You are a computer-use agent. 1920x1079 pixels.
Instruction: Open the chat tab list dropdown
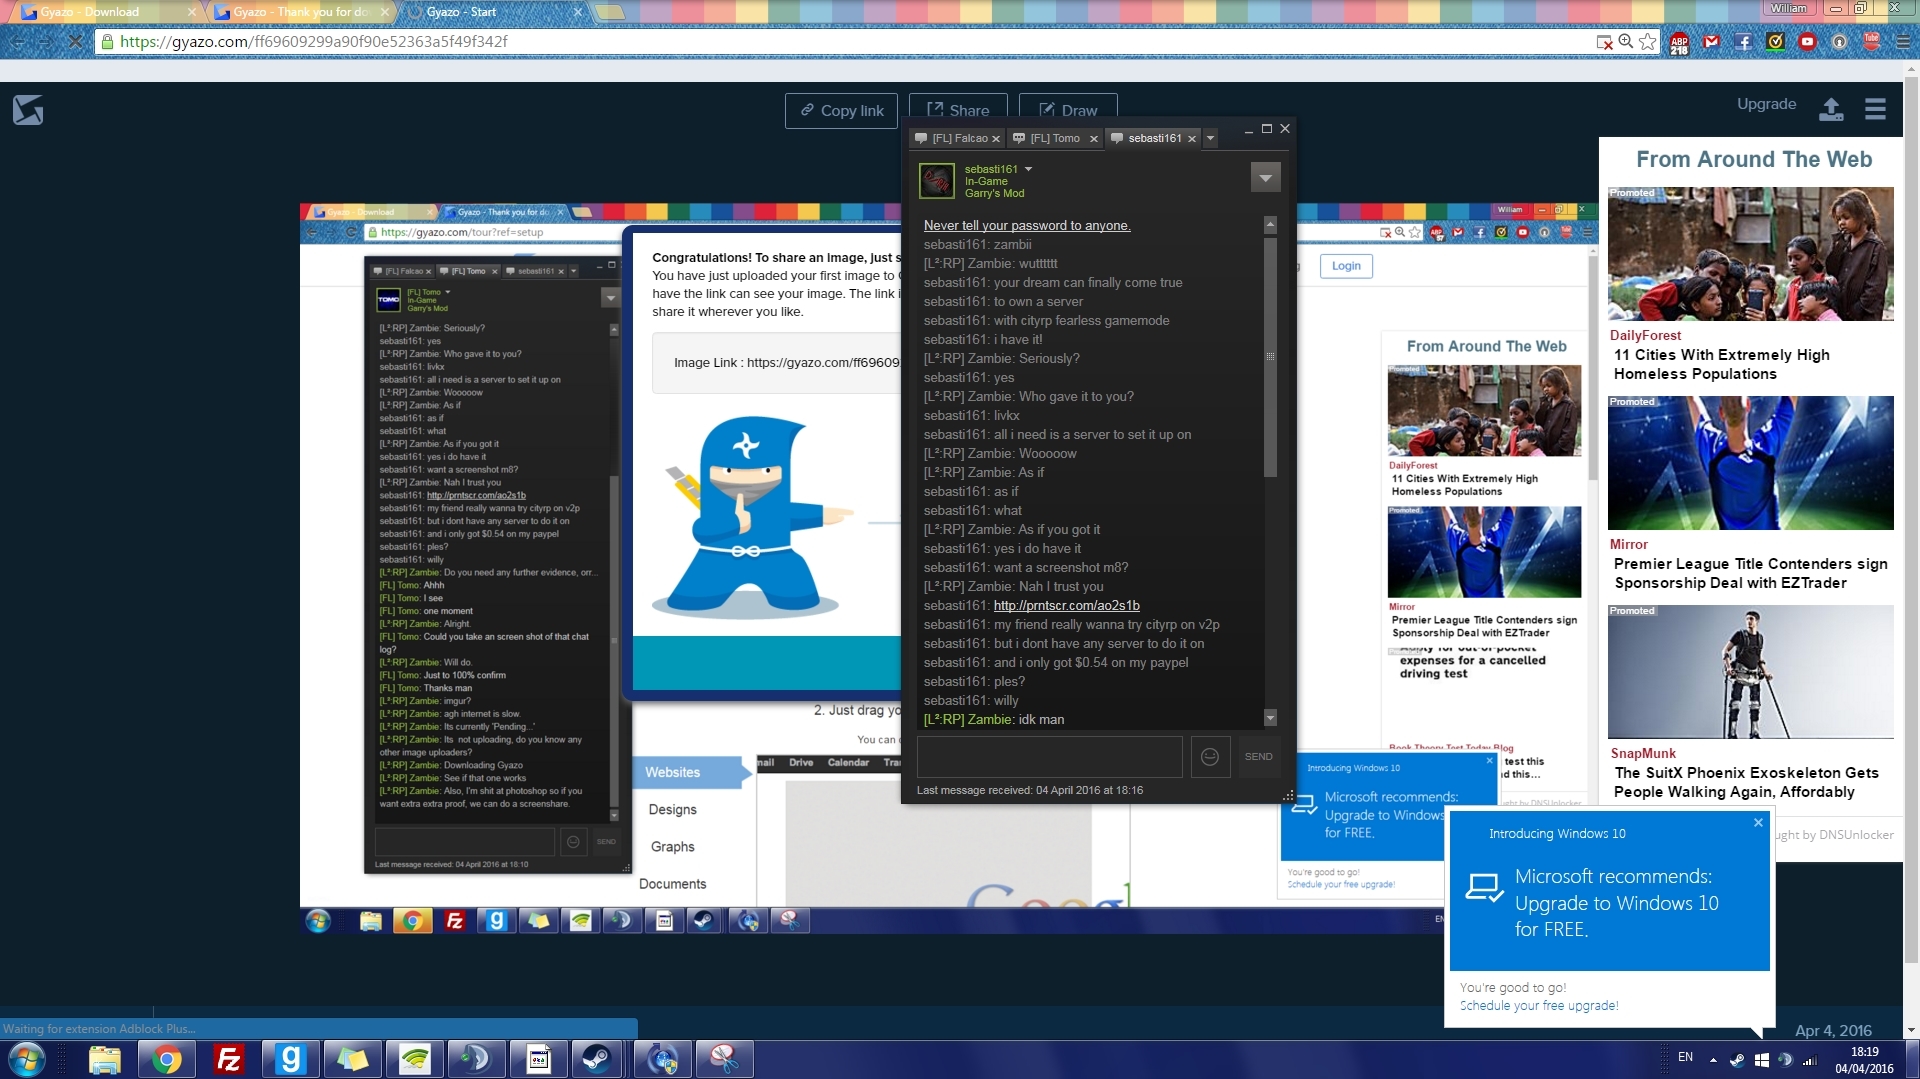coord(1210,138)
